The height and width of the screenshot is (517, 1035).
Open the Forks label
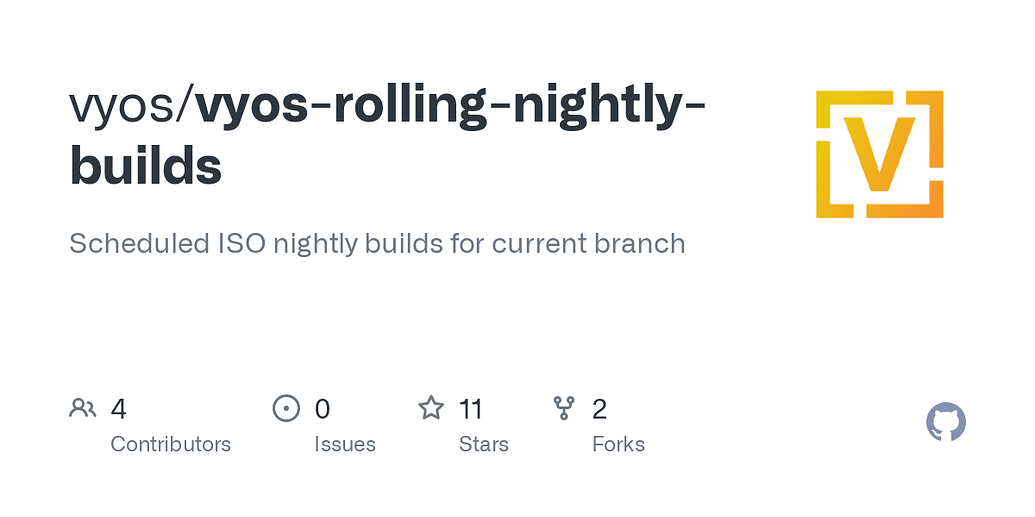(618, 444)
